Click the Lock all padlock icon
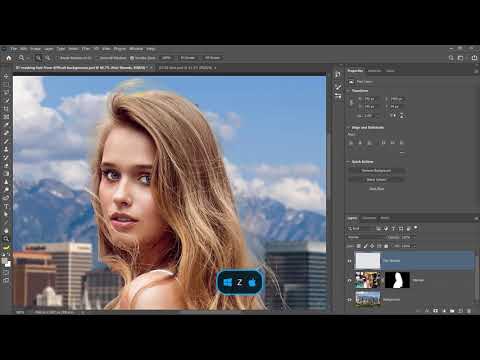480x360 pixels. (x=386, y=246)
